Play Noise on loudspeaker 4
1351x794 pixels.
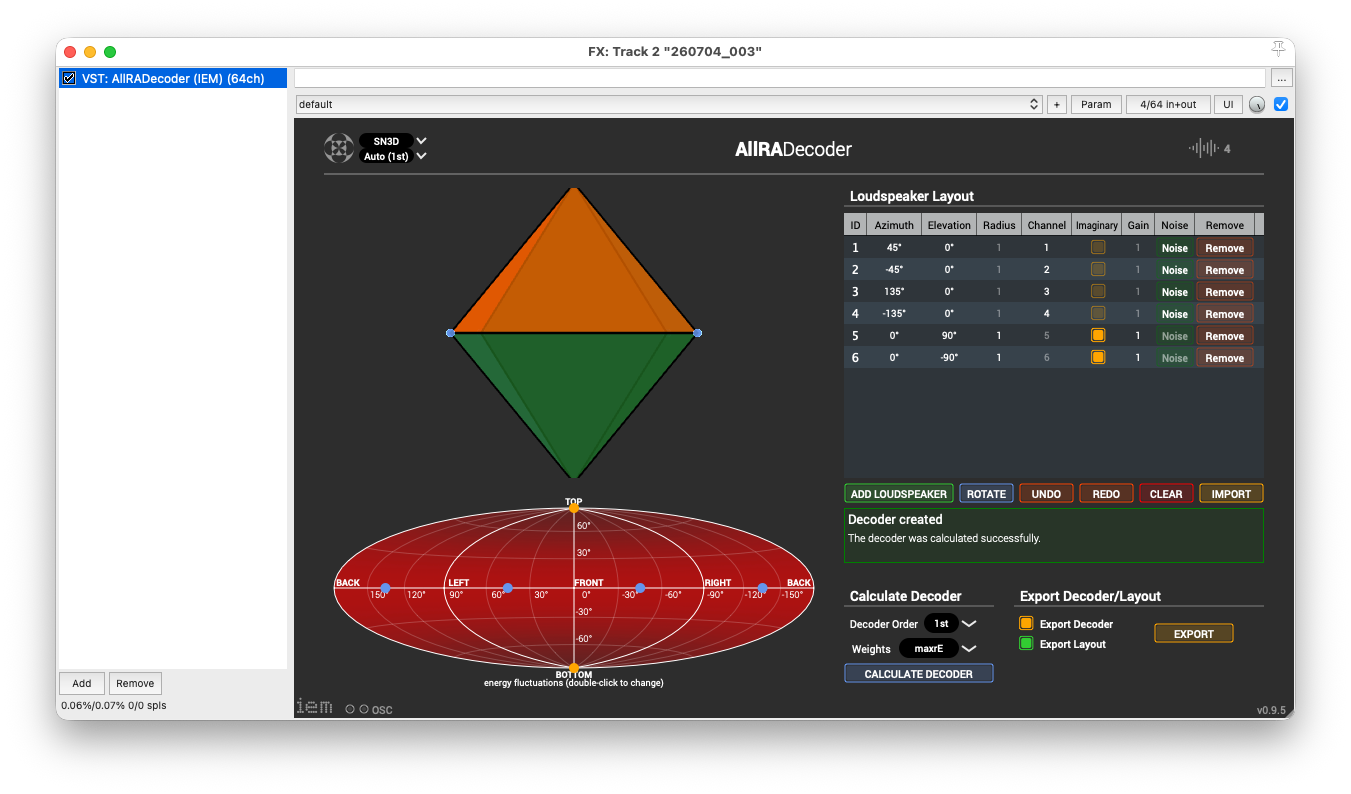pos(1175,314)
